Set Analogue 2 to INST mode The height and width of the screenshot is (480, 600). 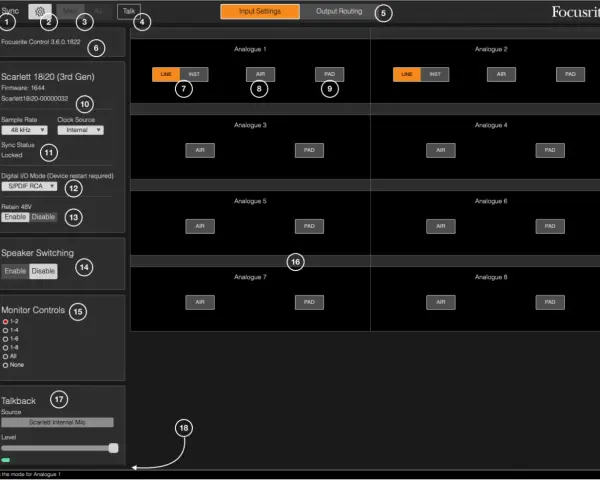(x=435, y=74)
